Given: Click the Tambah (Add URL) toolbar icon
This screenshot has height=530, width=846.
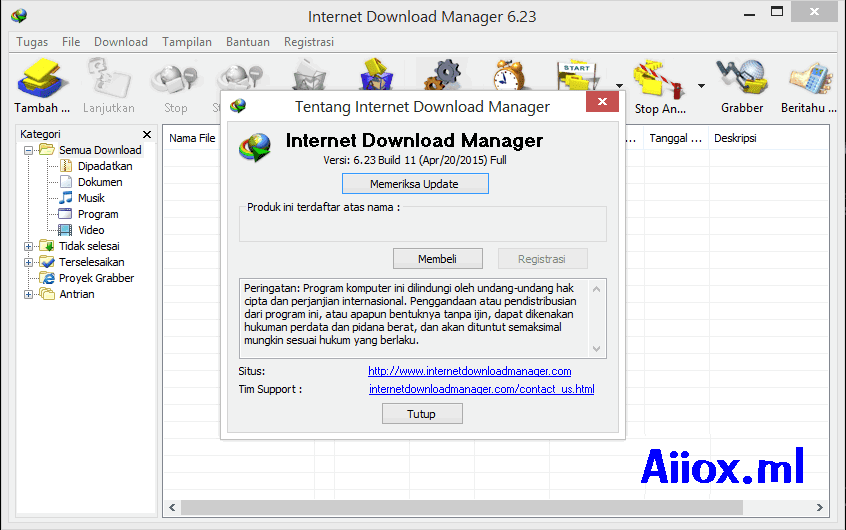Looking at the screenshot, I should [42, 78].
